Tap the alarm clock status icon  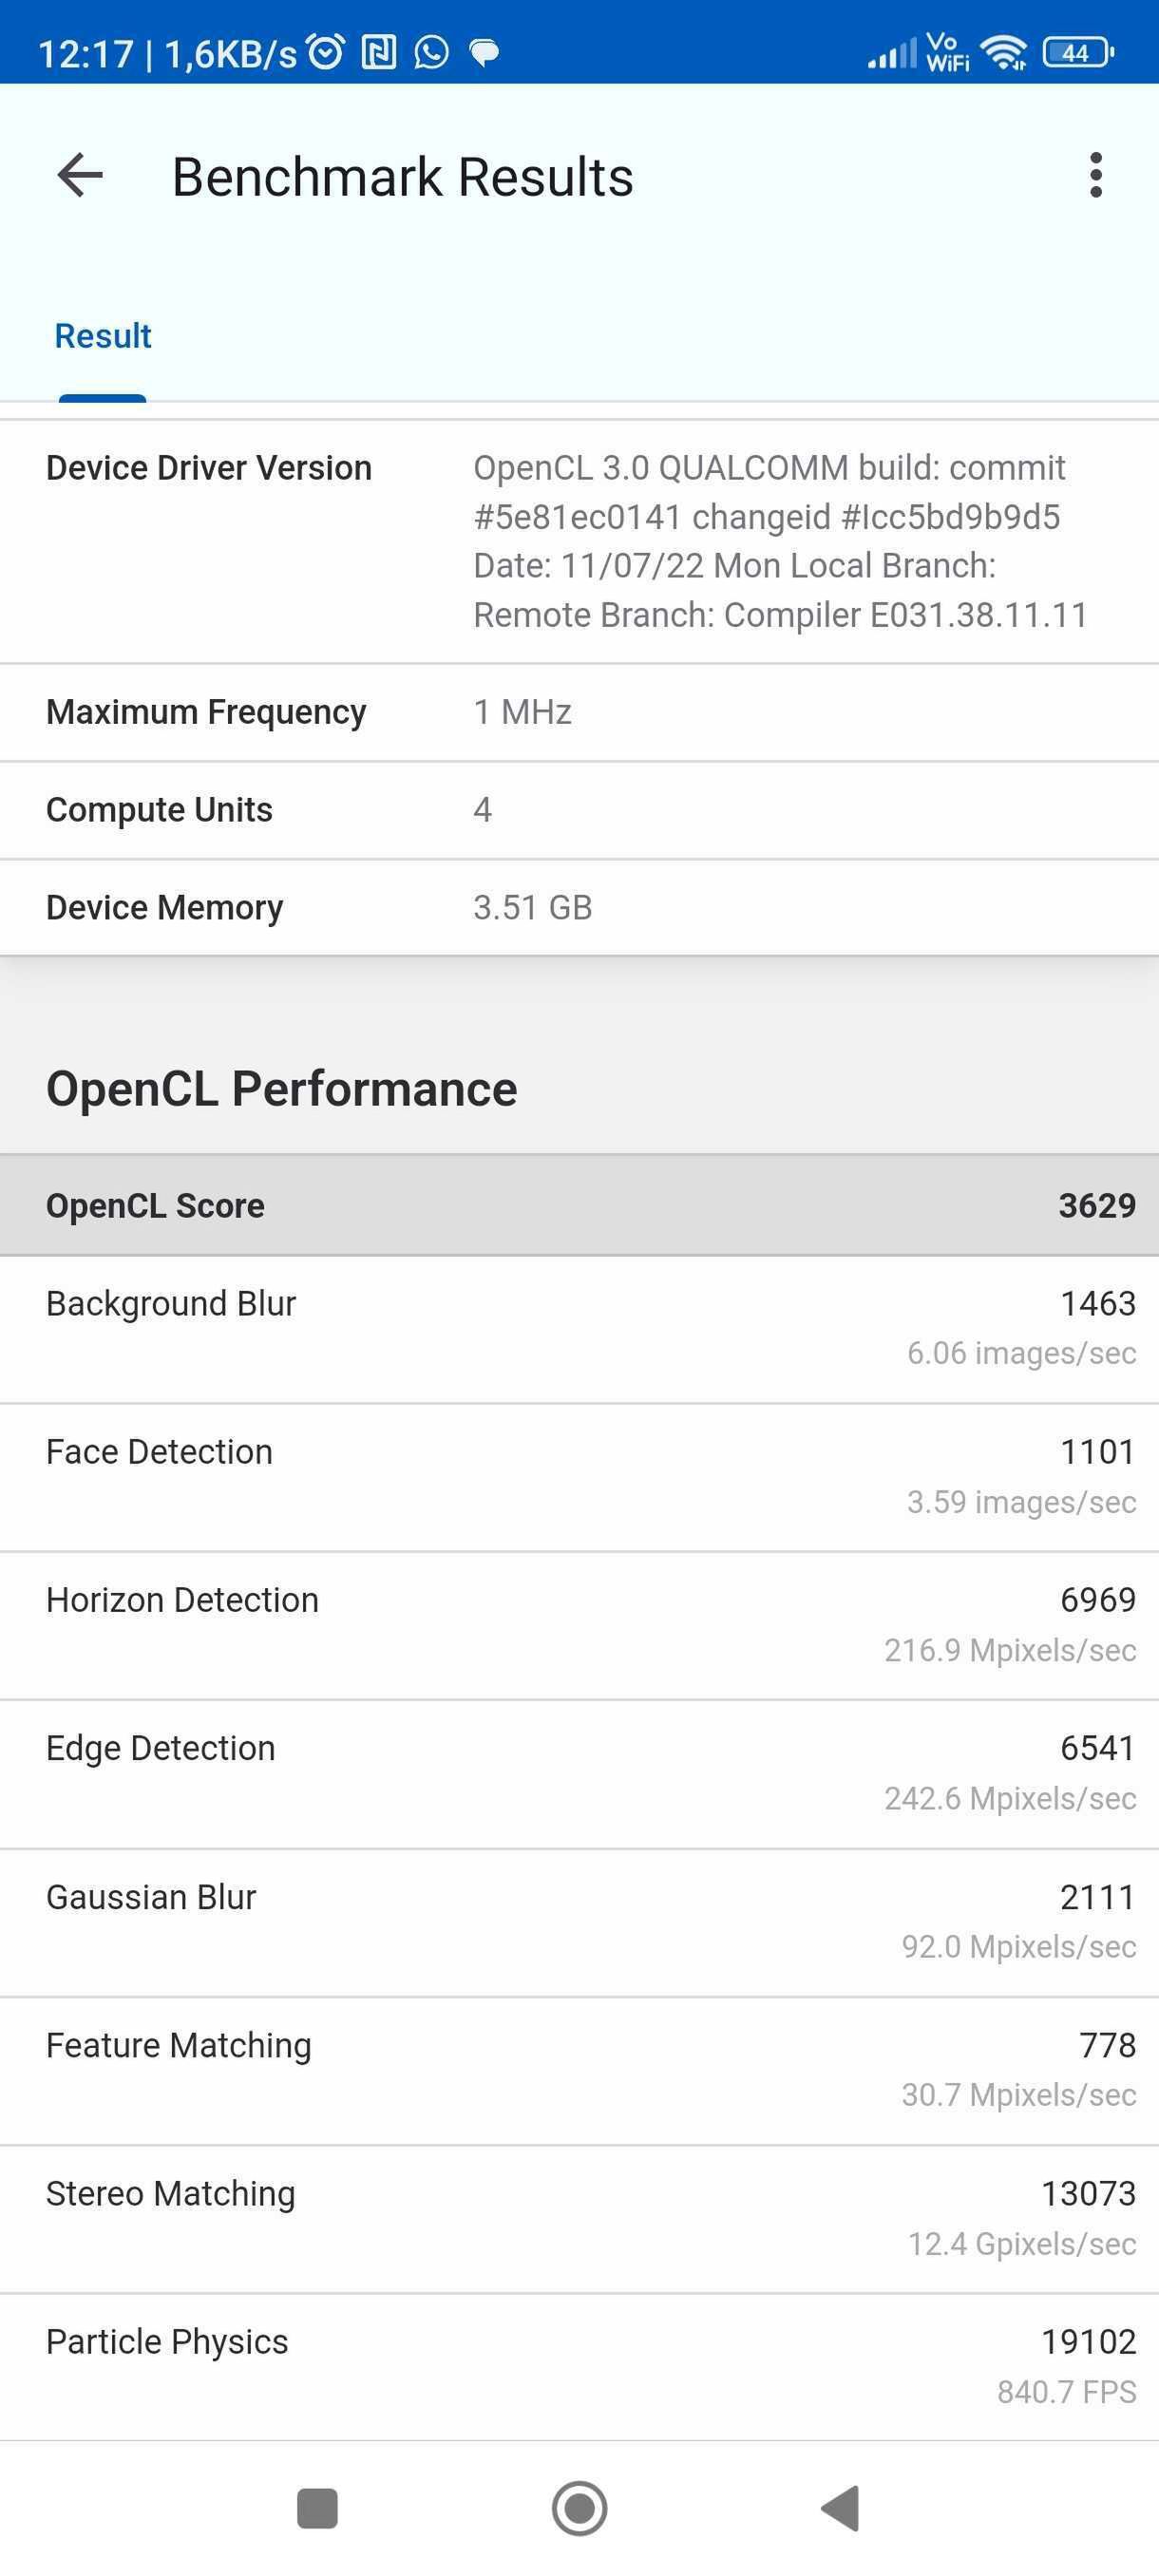(326, 52)
